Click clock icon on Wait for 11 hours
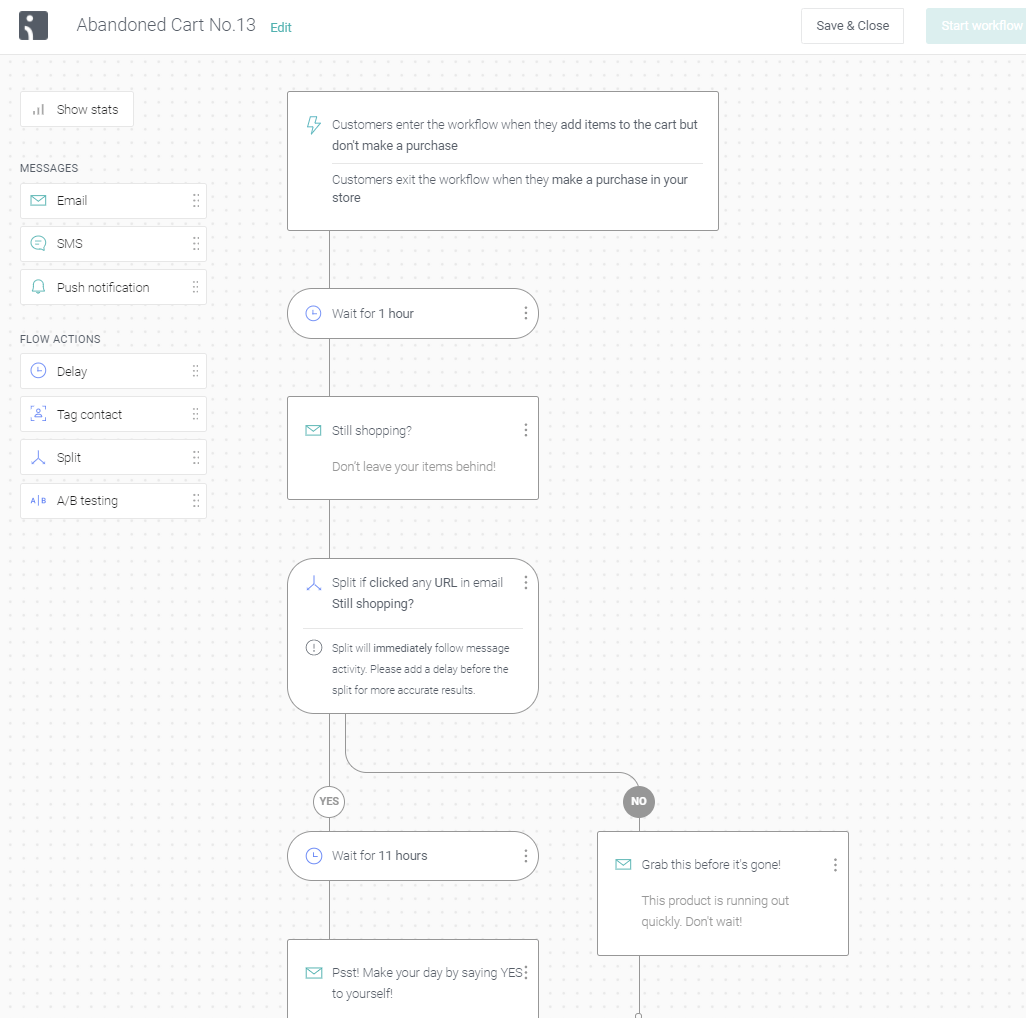The image size is (1026, 1018). pyautogui.click(x=314, y=856)
